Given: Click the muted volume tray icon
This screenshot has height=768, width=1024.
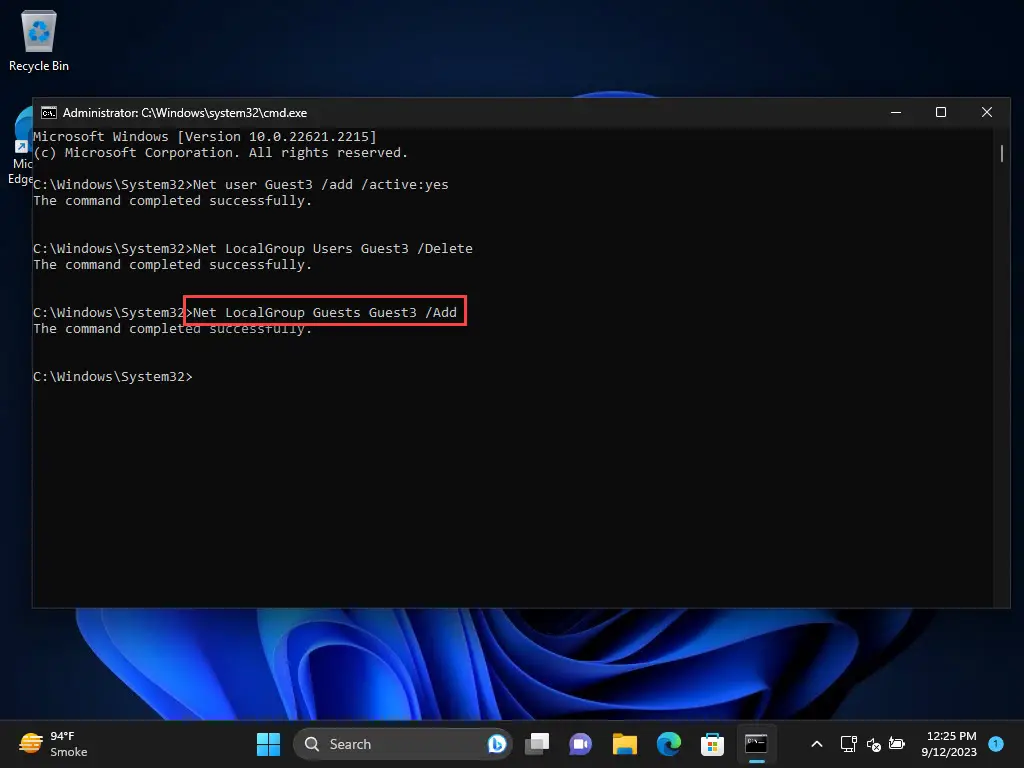Looking at the screenshot, I should (x=873, y=744).
